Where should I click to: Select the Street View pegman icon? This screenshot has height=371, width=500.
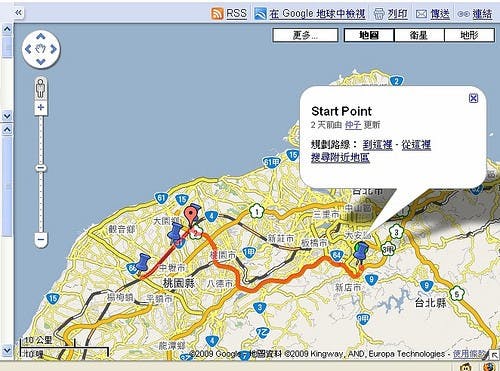[41, 88]
